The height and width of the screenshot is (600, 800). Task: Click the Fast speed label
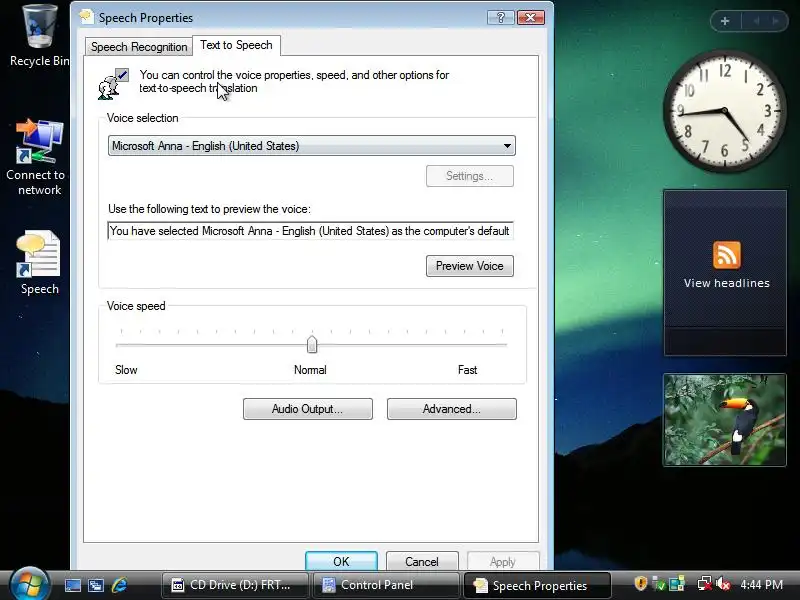467,370
